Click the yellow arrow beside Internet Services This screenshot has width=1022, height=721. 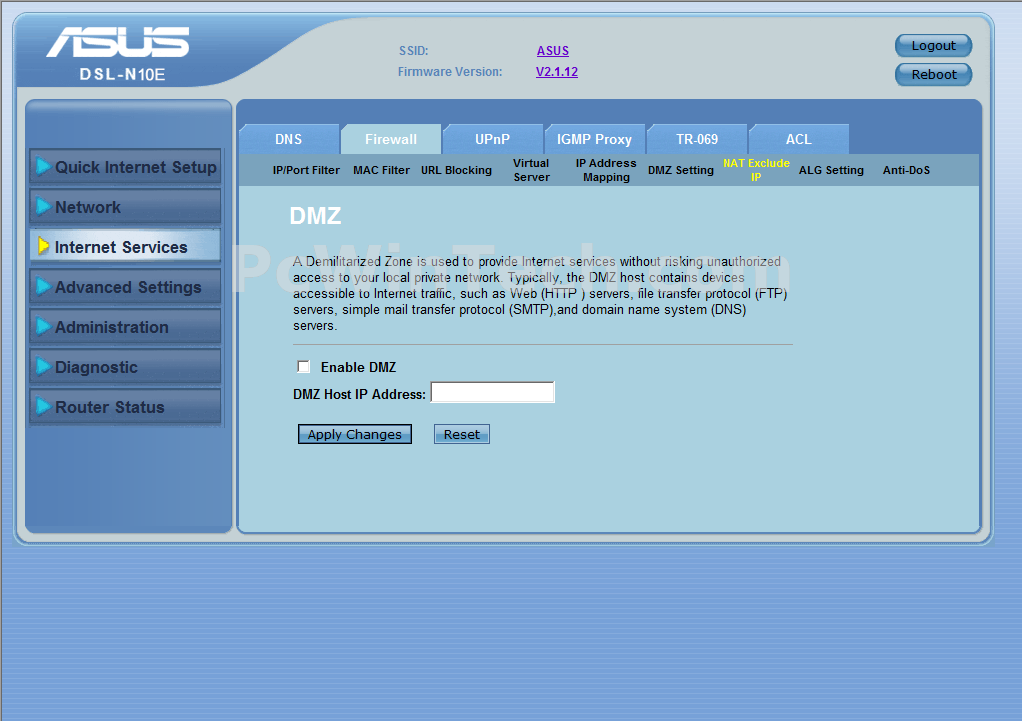point(44,246)
